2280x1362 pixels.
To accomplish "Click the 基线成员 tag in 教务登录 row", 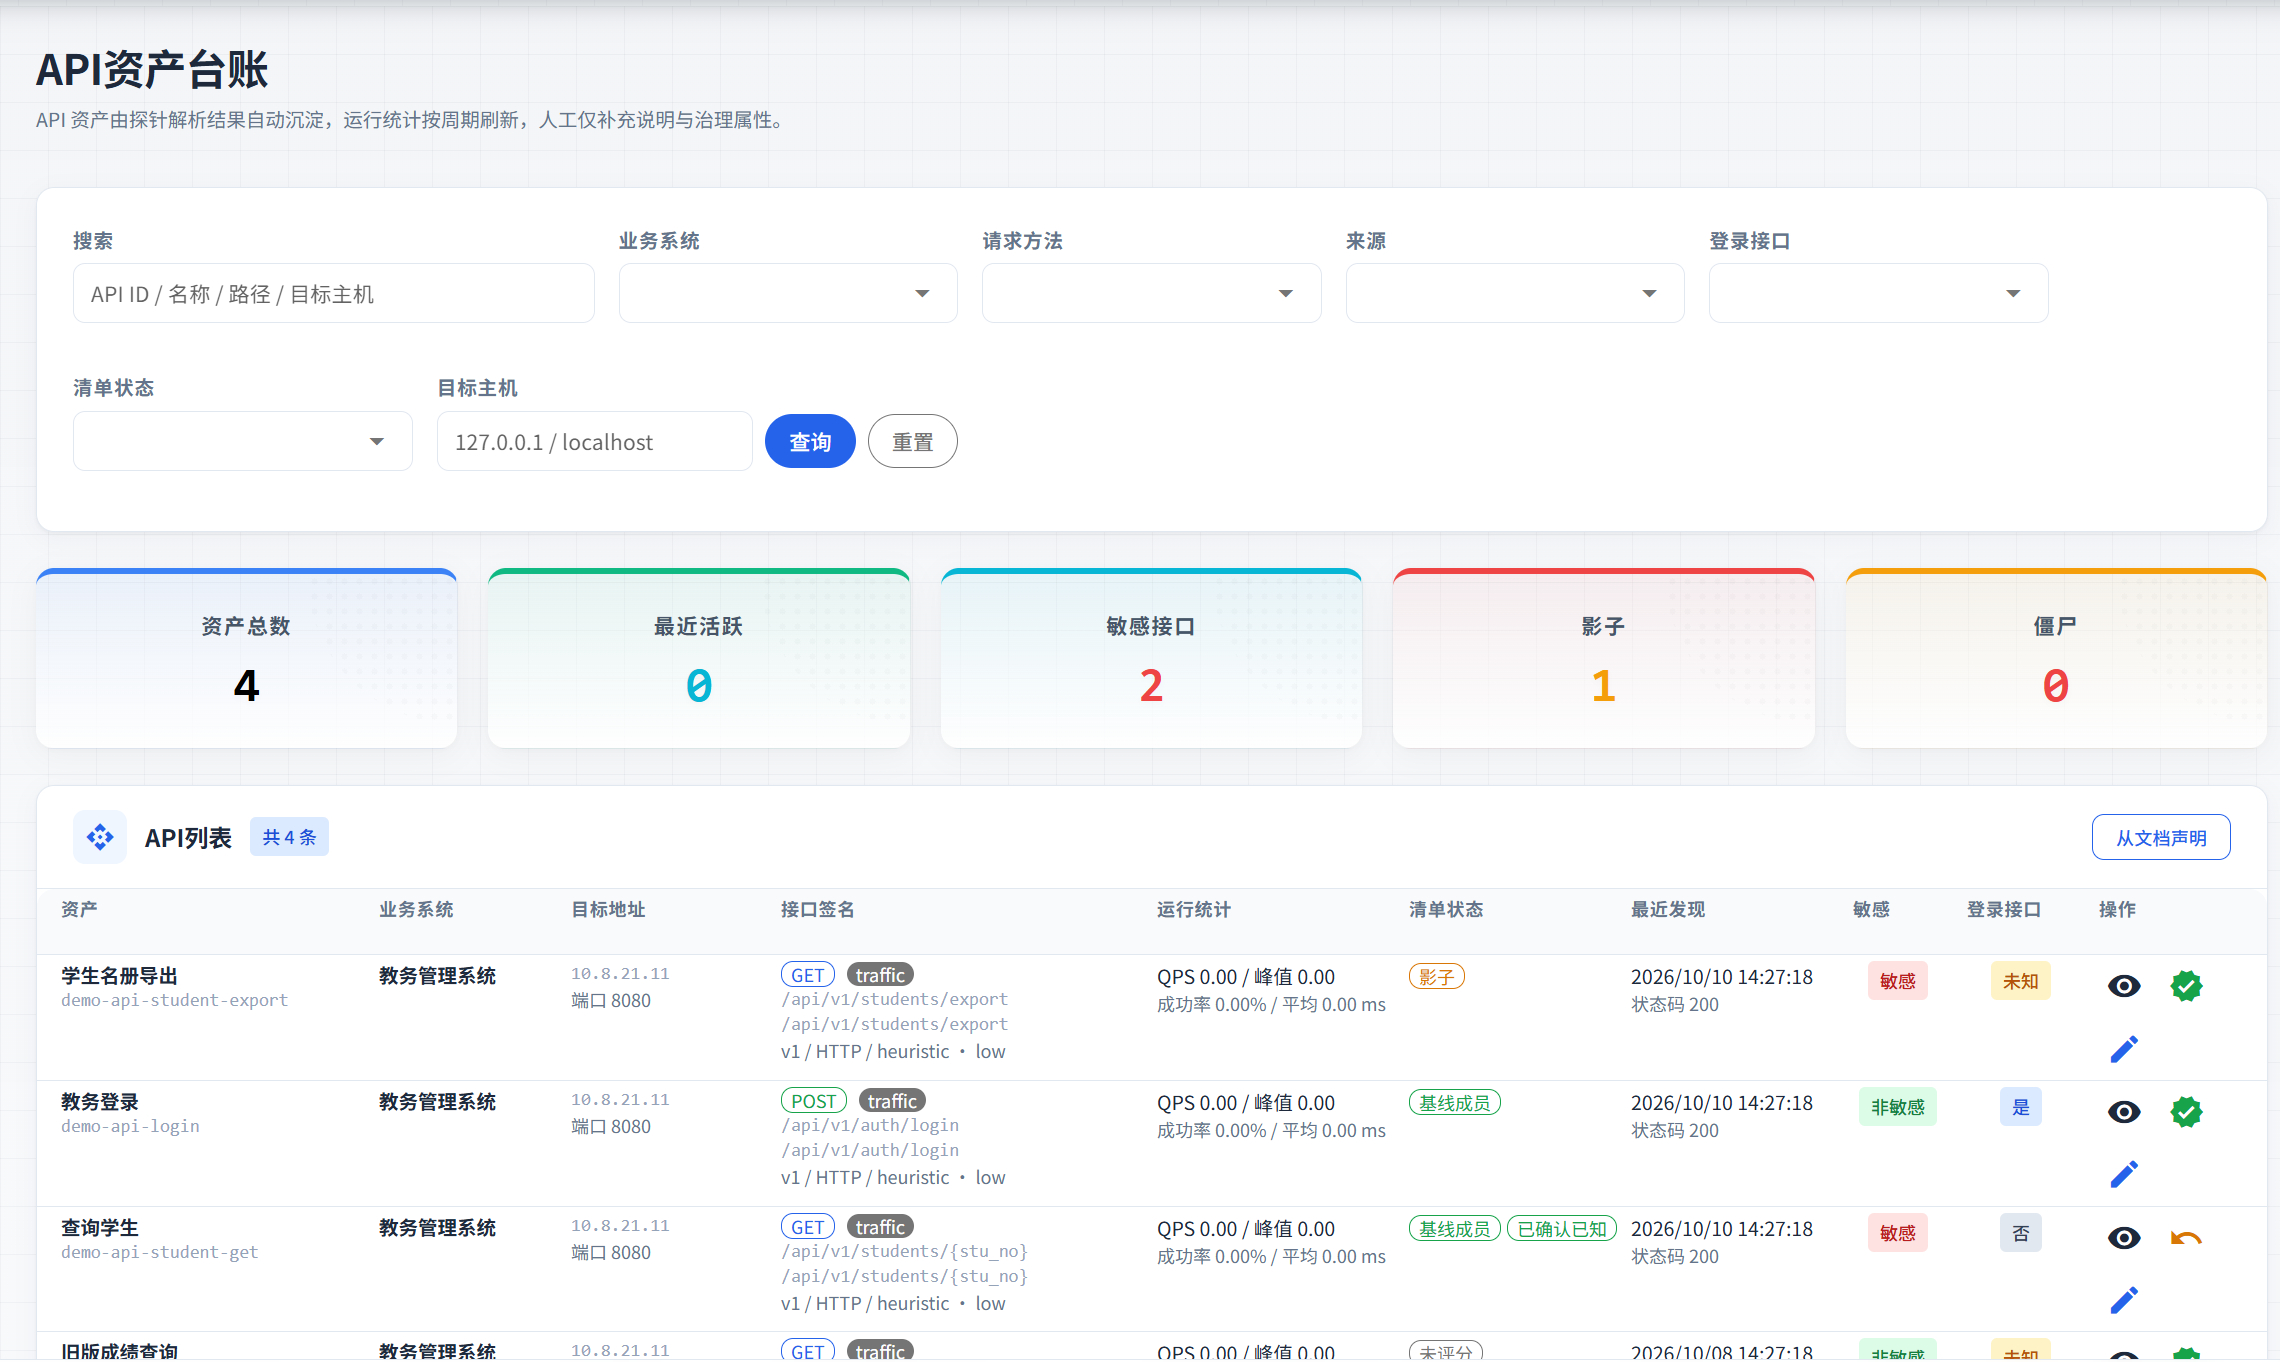I will [x=1455, y=1103].
